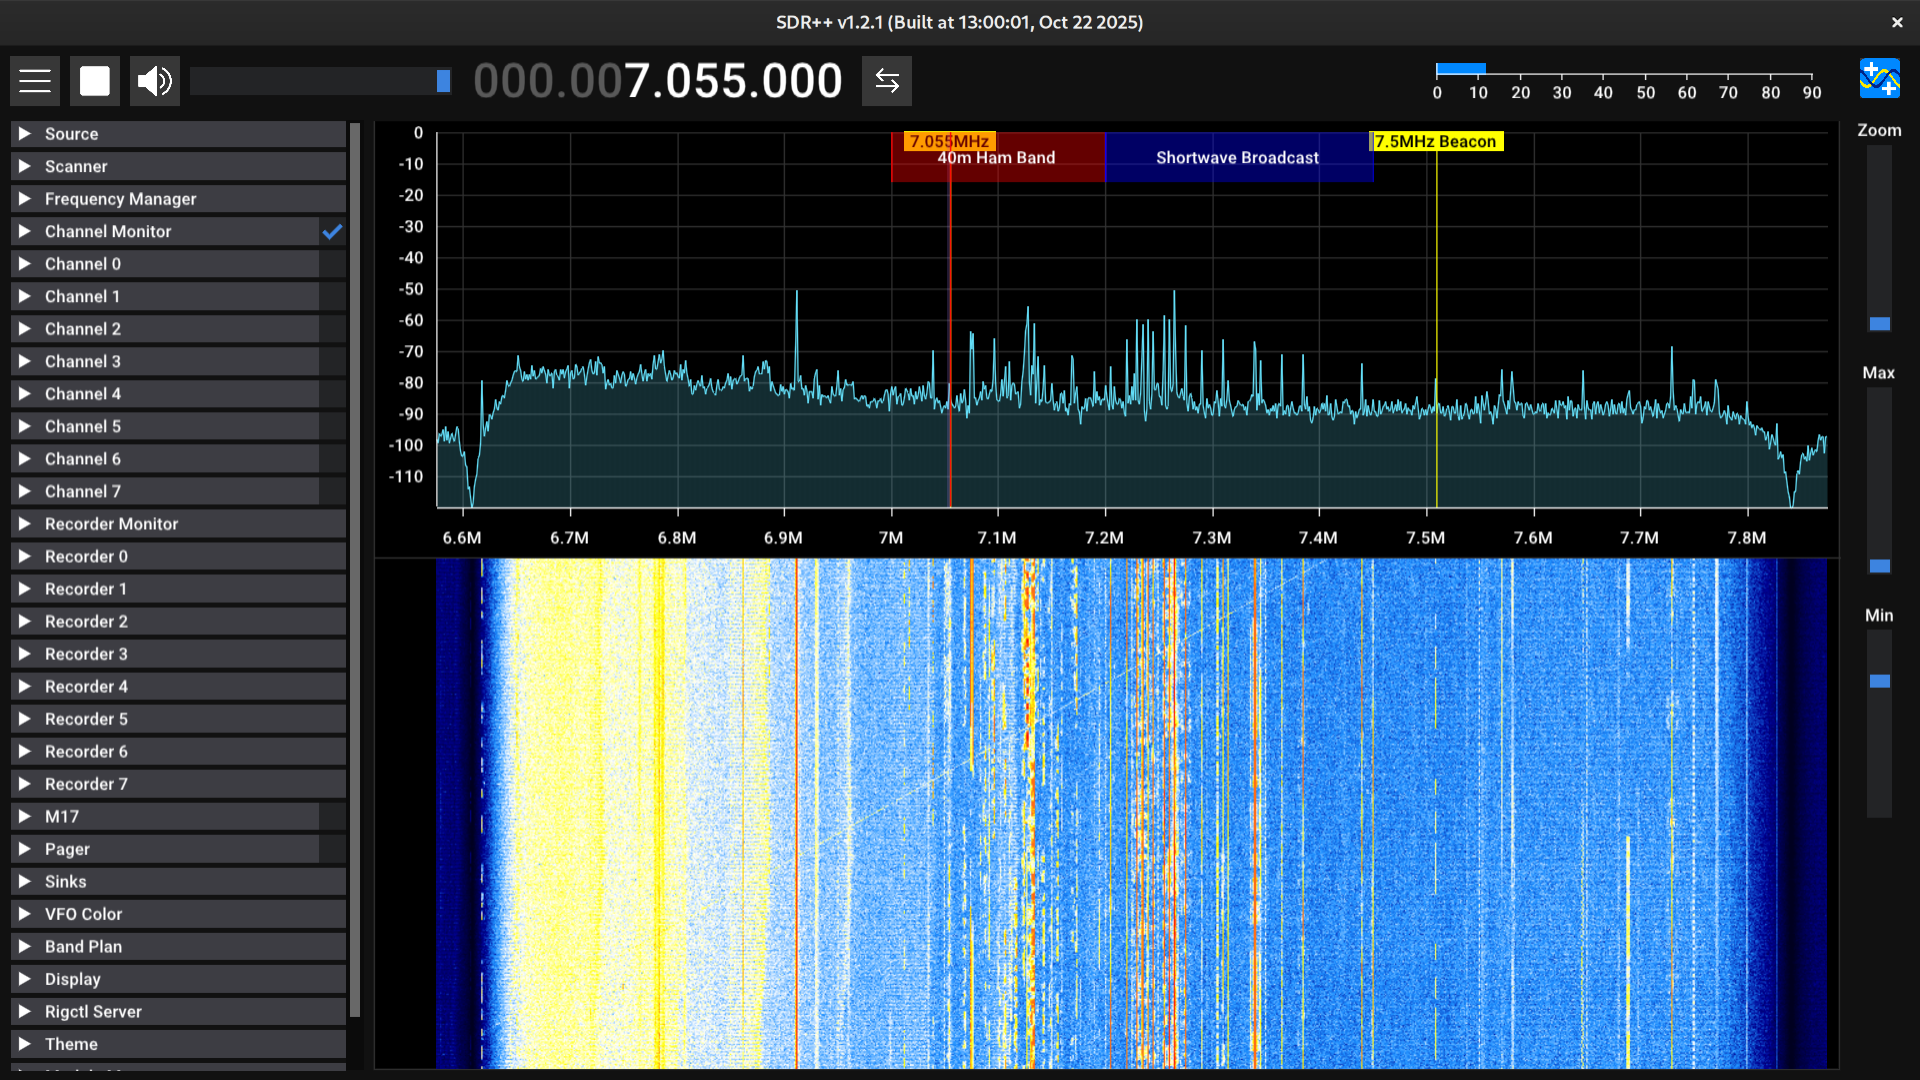Toggle the hamburger menu button
This screenshot has width=1920, height=1080.
pyautogui.click(x=35, y=81)
